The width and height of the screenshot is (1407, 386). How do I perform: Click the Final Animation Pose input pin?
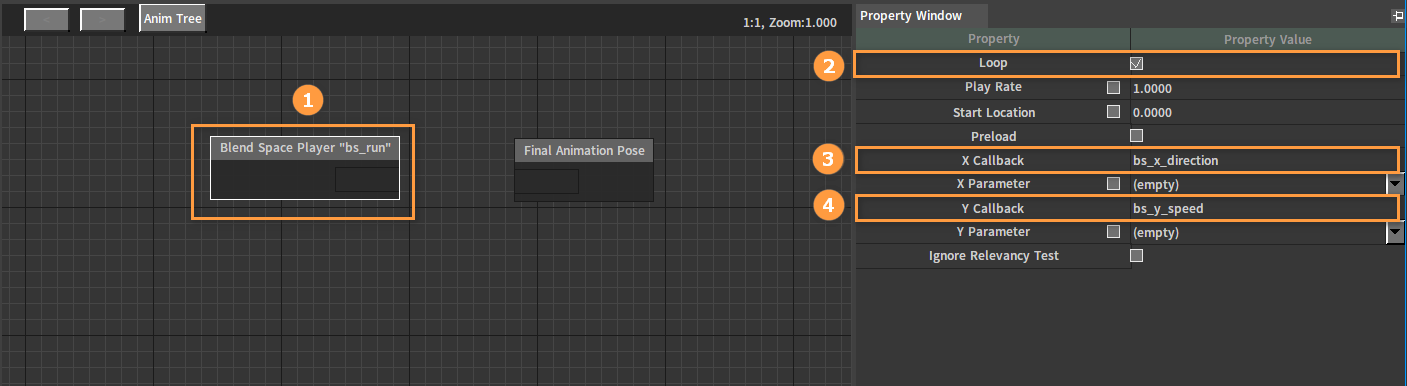pyautogui.click(x=547, y=182)
